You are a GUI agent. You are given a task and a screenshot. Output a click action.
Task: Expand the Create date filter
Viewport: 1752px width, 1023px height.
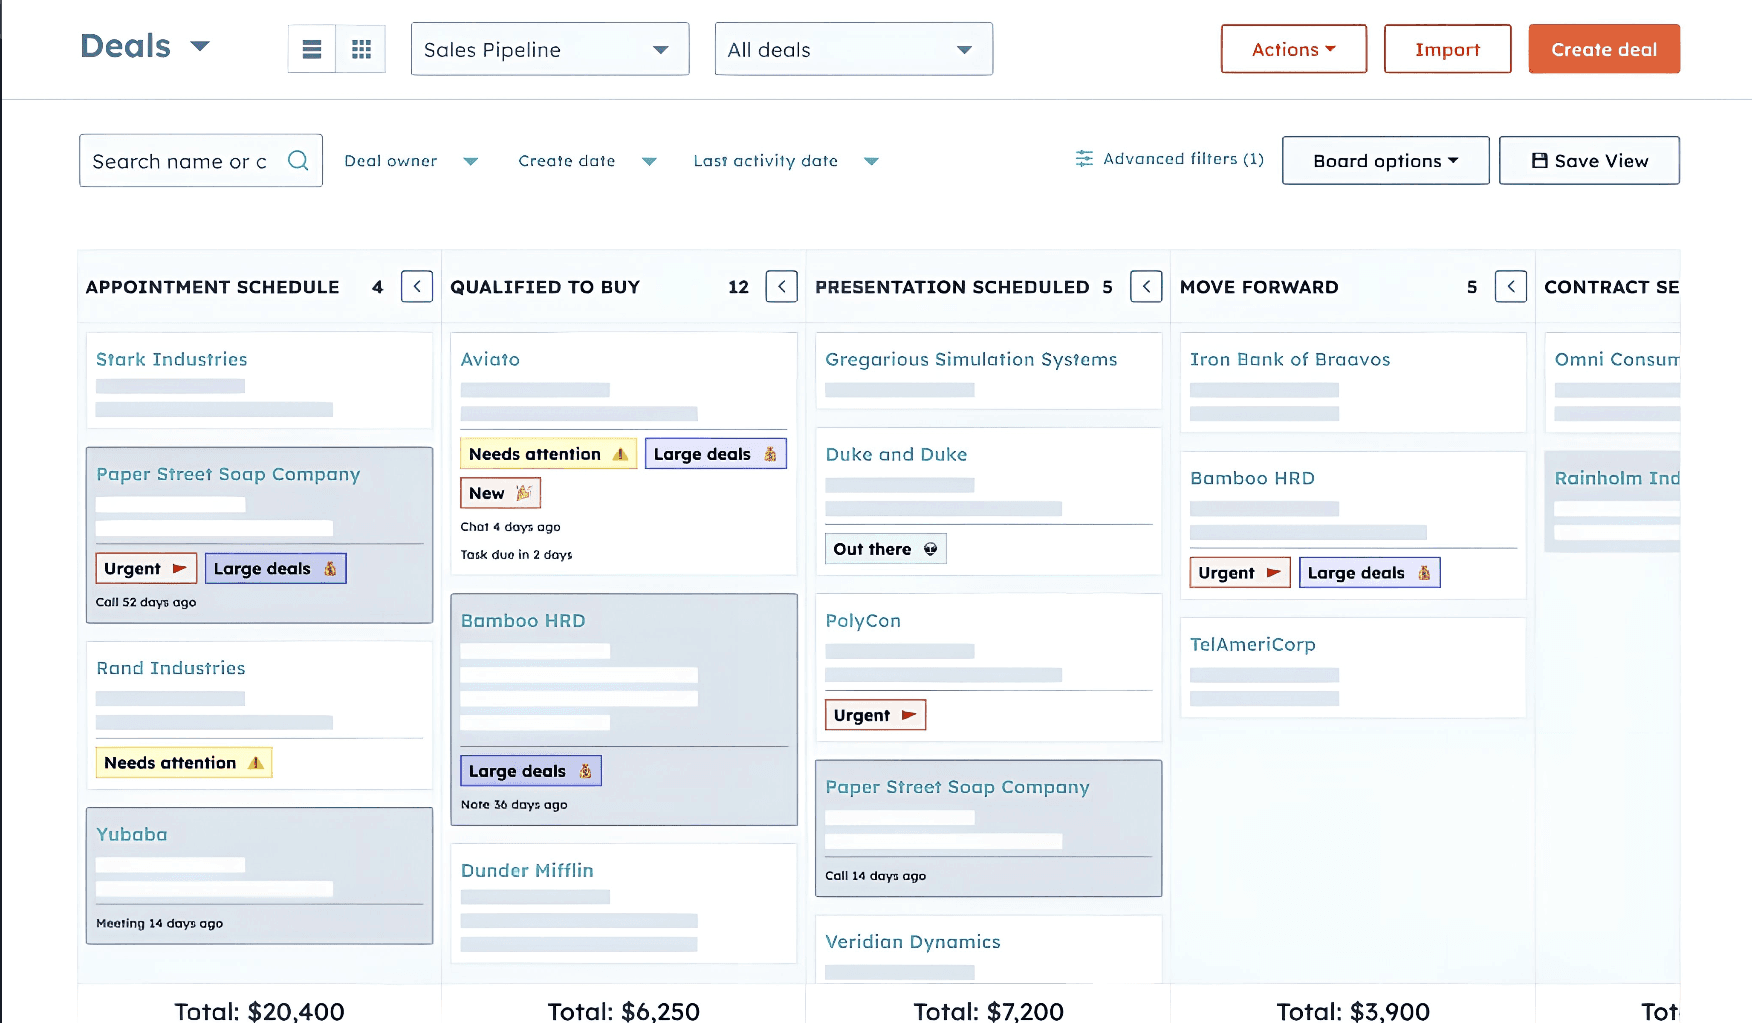click(x=587, y=161)
